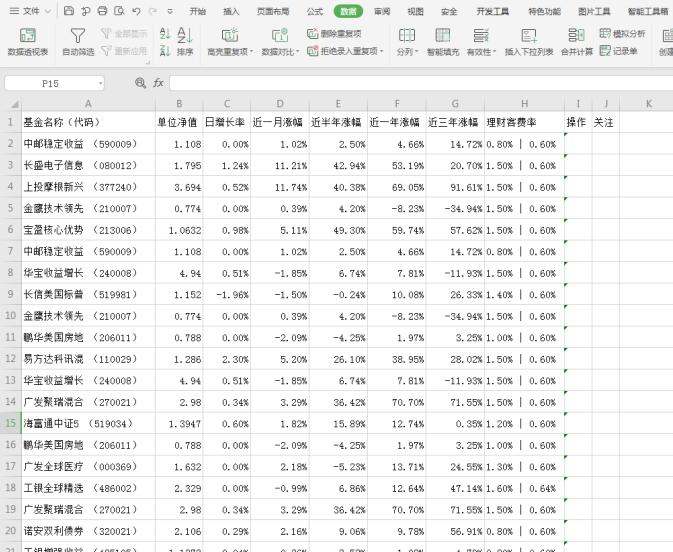Click 拒绝录入重复项 reject duplicate entry
673x552 pixels.
[345, 51]
